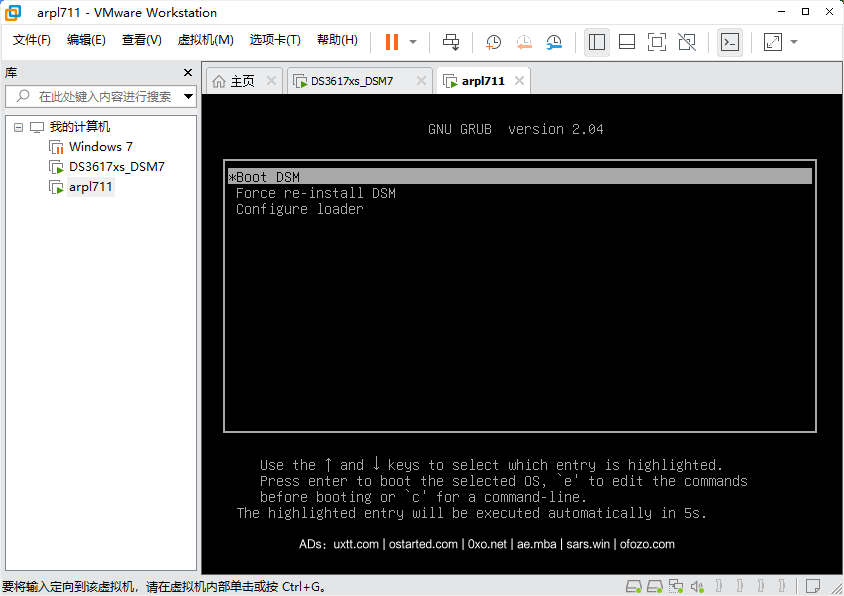The height and width of the screenshot is (596, 844).
Task: Select 我的计算机 in the library tree
Action: click(x=80, y=127)
